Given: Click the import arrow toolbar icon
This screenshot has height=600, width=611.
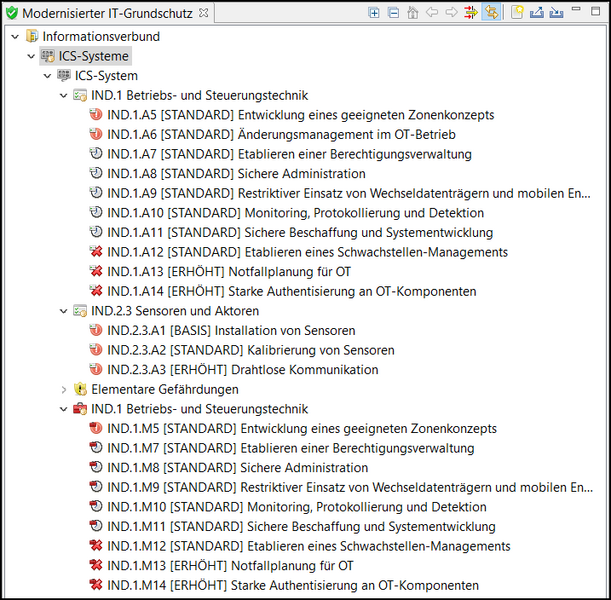Looking at the screenshot, I should coord(556,12).
